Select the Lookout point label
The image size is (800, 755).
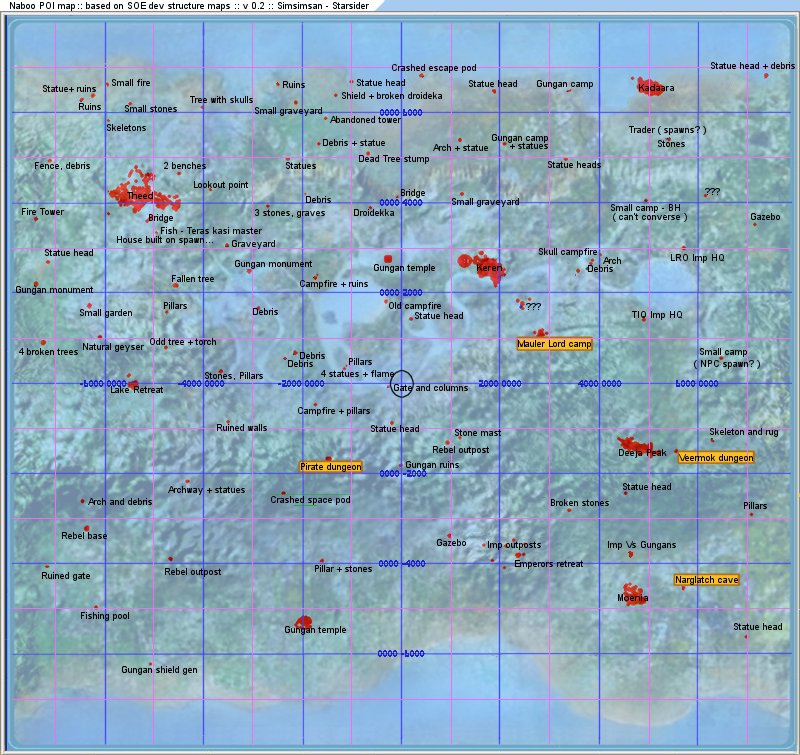pyautogui.click(x=220, y=185)
